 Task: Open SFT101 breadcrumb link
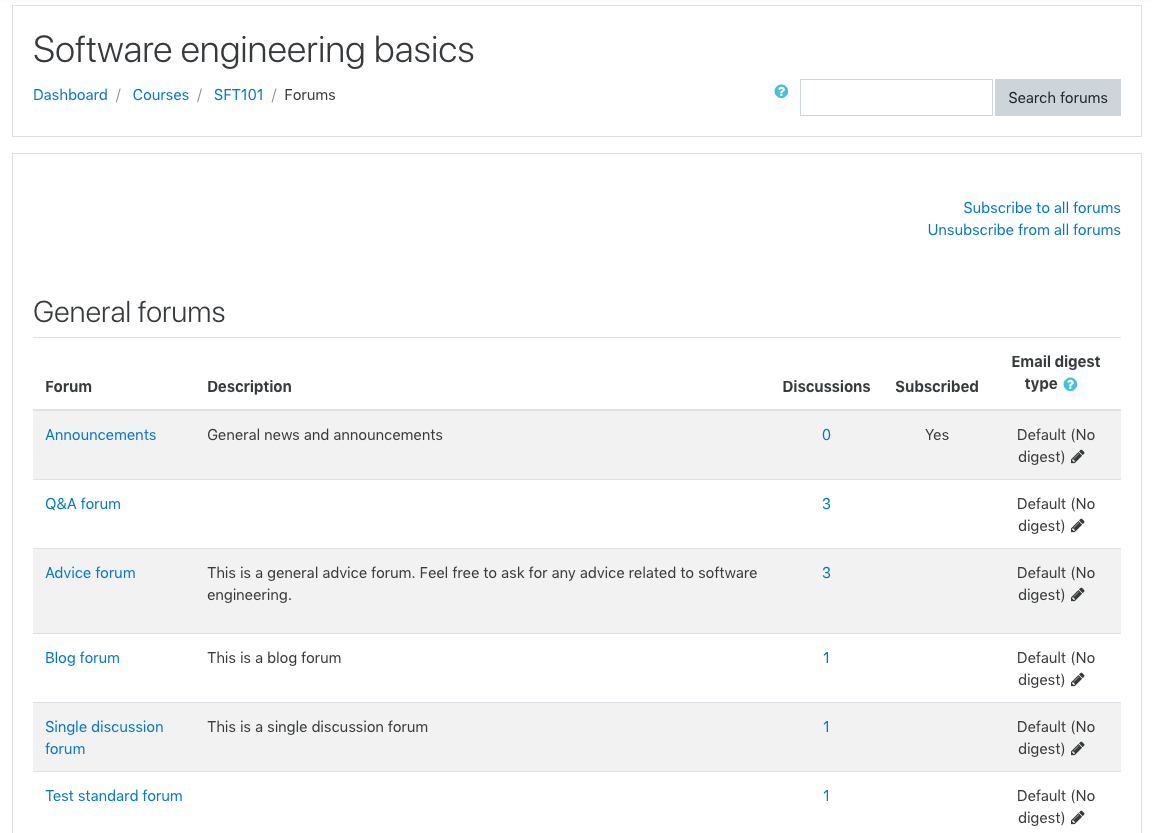pyautogui.click(x=238, y=95)
